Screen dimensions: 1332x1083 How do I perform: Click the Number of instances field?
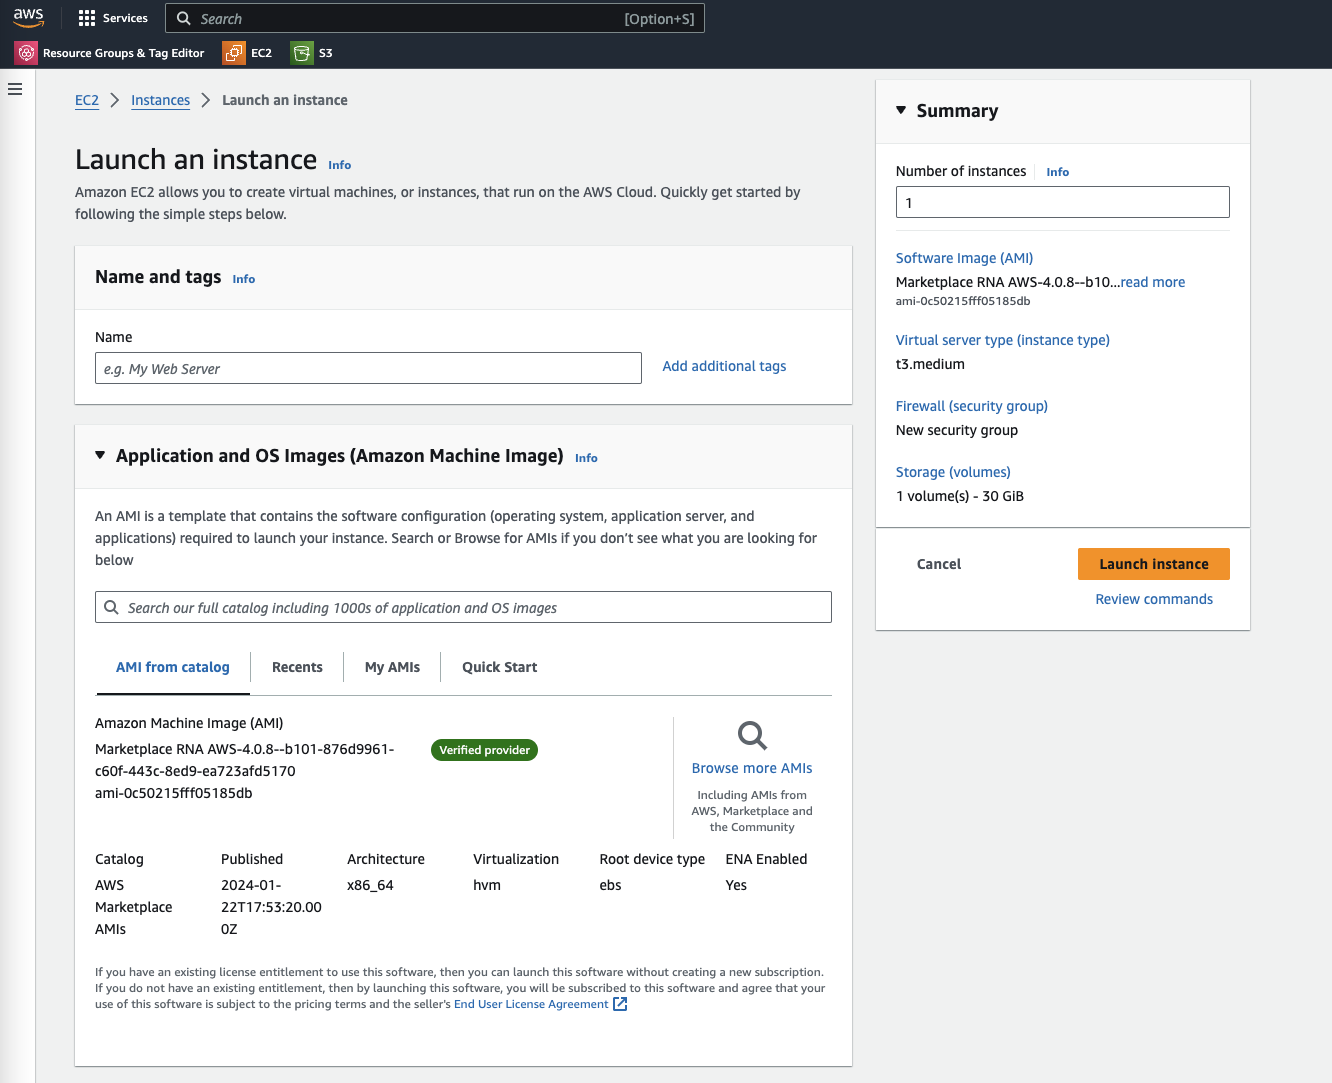1062,201
